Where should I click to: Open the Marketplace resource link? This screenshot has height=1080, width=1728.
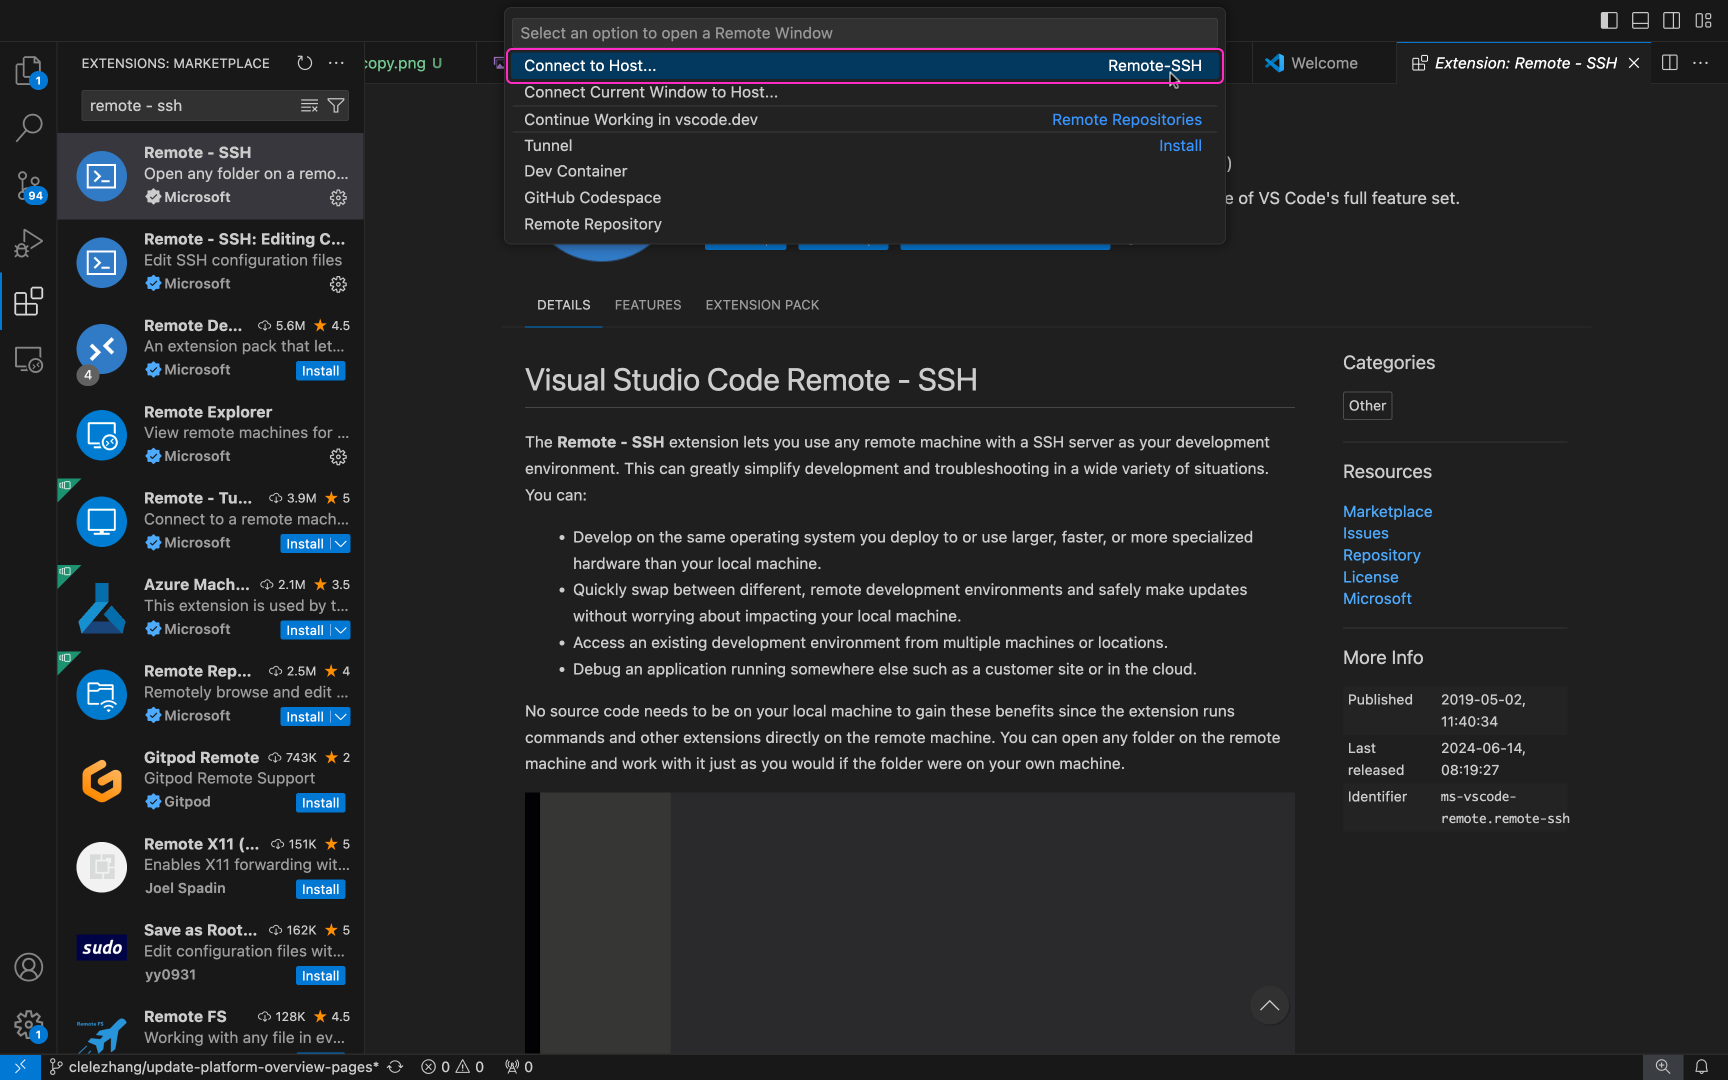[1387, 512]
